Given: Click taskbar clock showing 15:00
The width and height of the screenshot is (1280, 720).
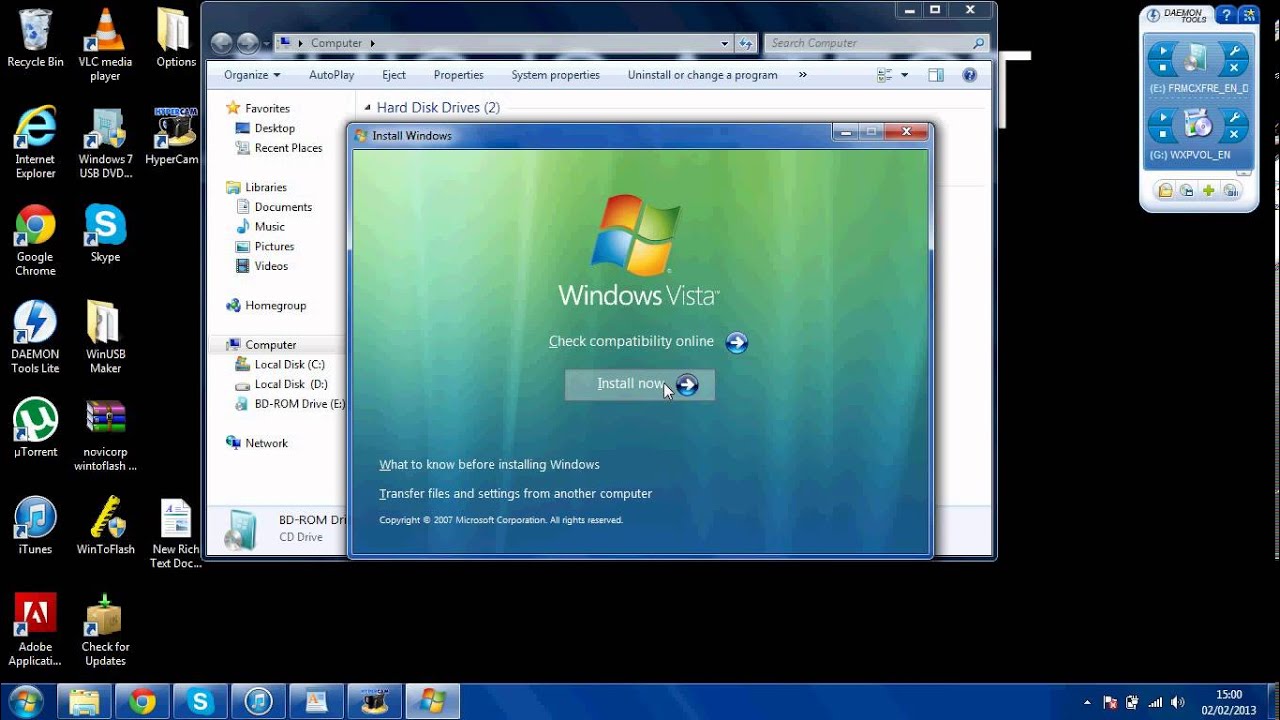Looking at the screenshot, I should (x=1229, y=702).
